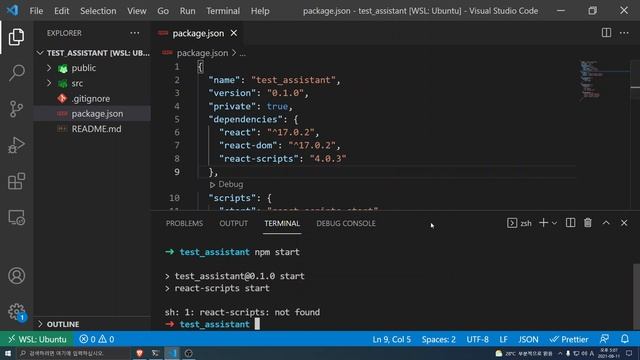Open Brave browser in taskbar

(x=139, y=353)
